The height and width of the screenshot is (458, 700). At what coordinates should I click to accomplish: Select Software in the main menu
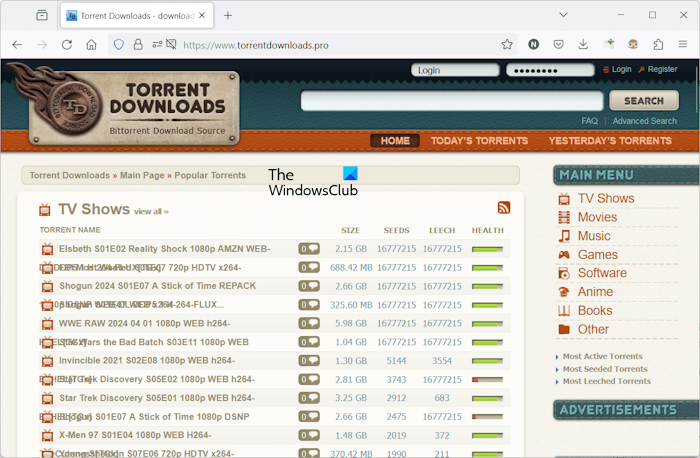602,273
